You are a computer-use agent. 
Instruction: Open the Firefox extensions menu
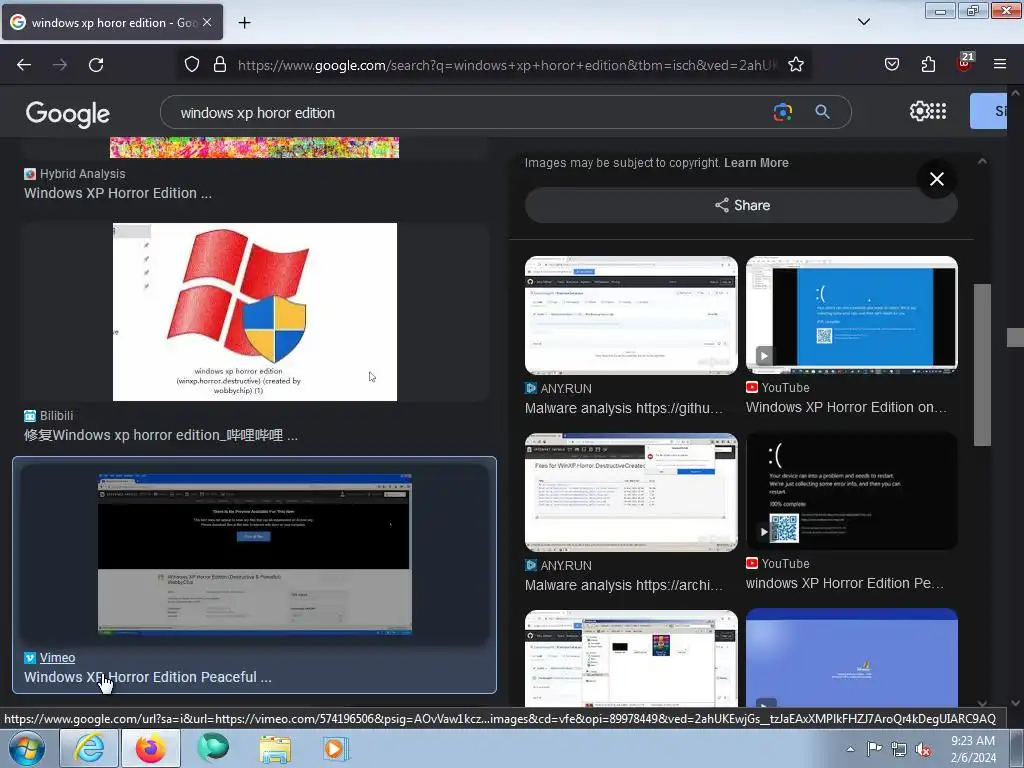click(x=928, y=64)
